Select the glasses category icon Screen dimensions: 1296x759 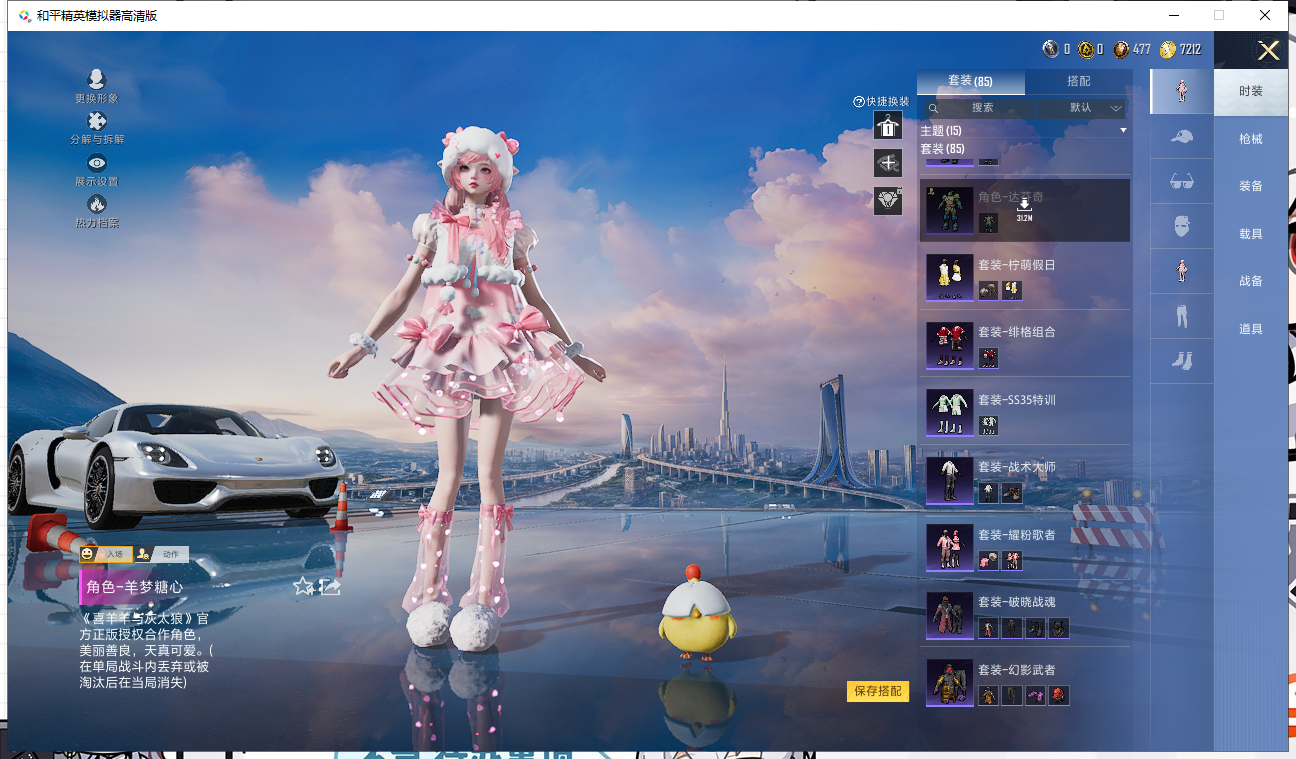1181,182
